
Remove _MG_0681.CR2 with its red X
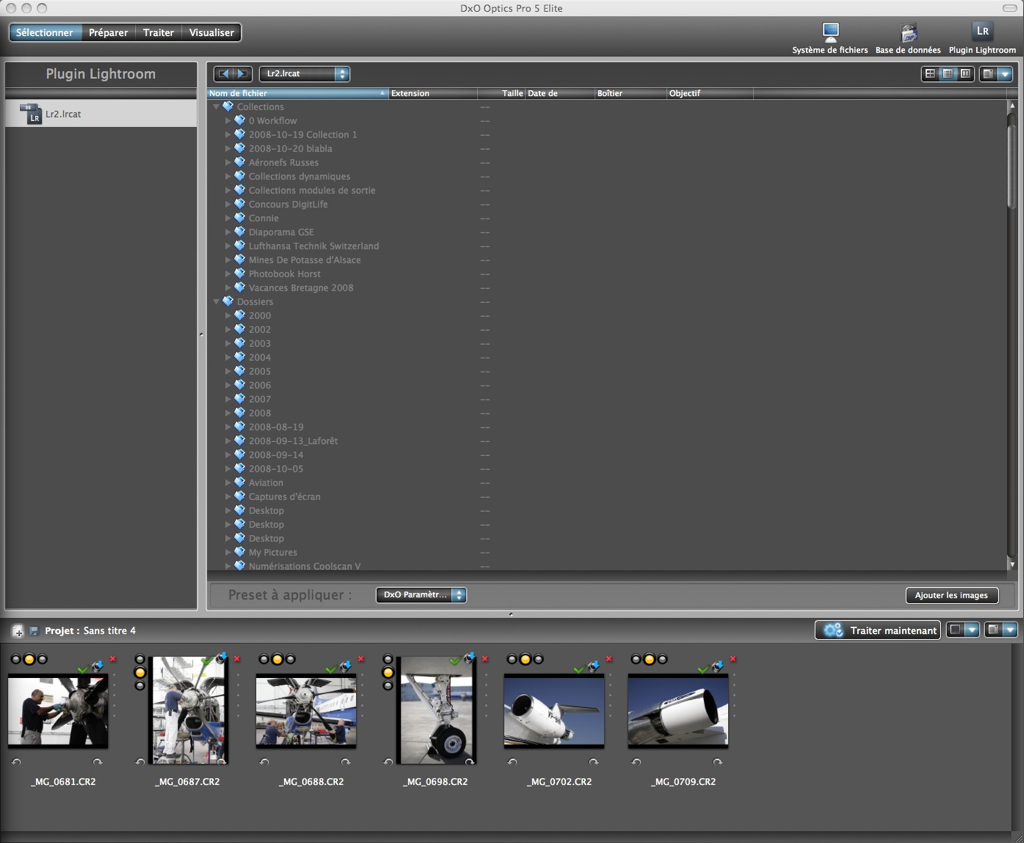[x=113, y=659]
